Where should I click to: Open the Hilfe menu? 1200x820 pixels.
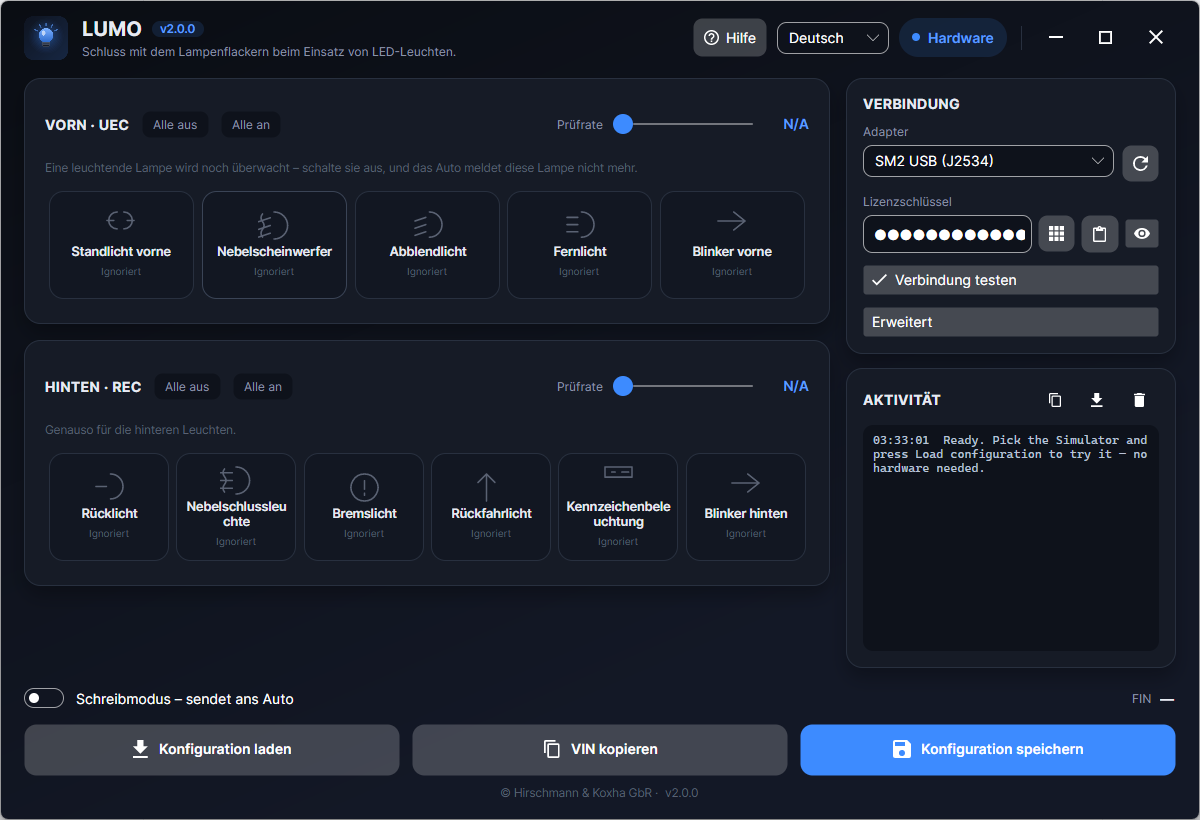(x=730, y=38)
